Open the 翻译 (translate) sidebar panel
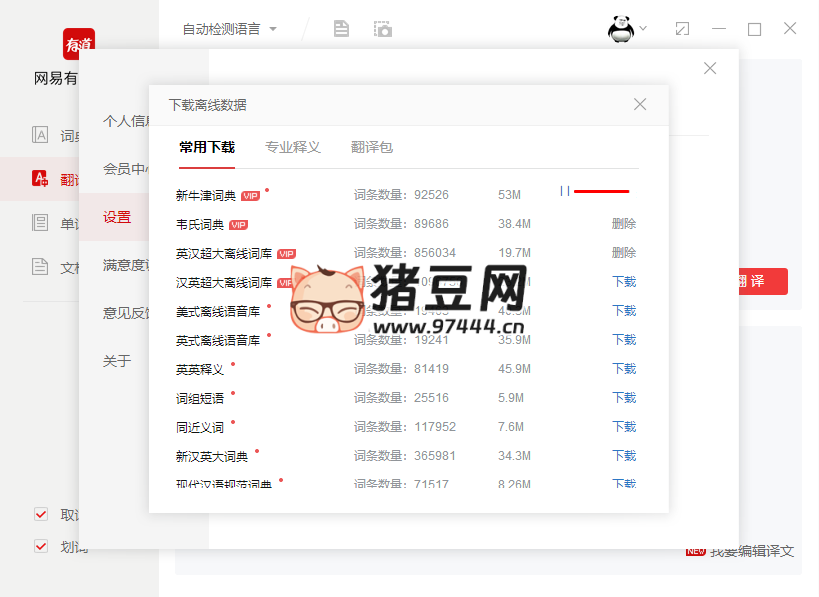Image resolution: width=819 pixels, height=597 pixels. click(40, 177)
